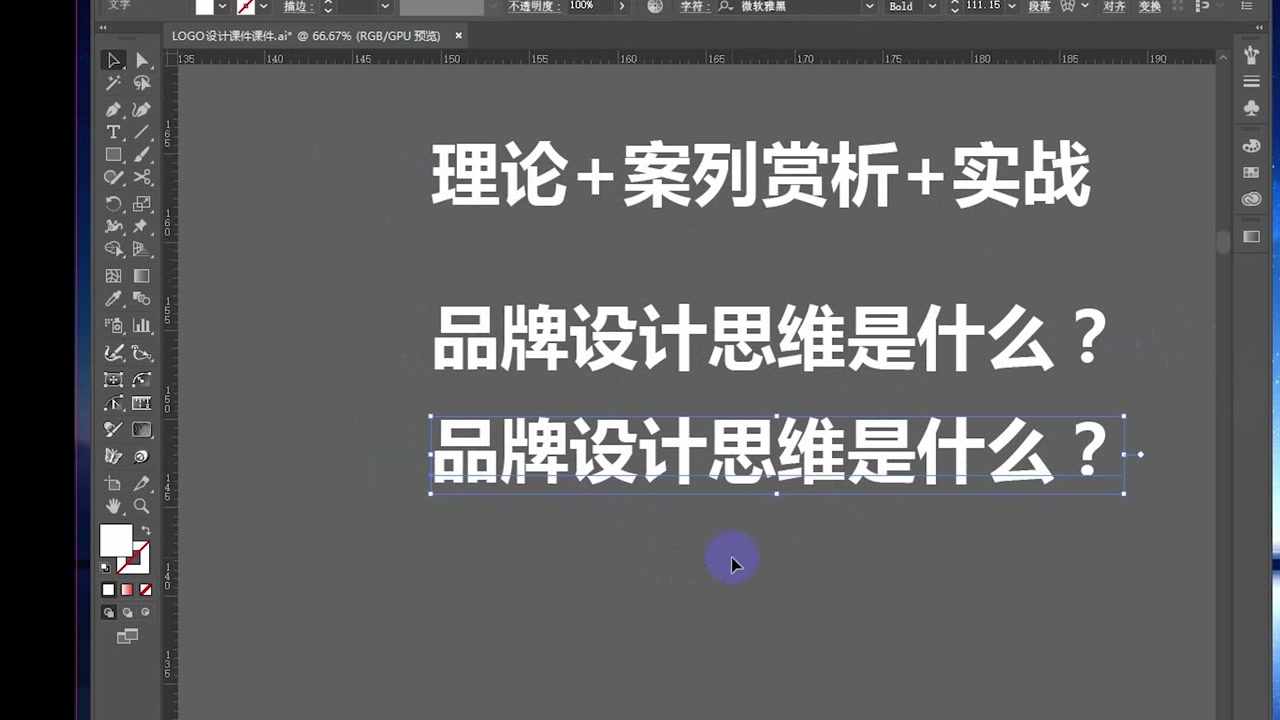Set paint mode to None
The height and width of the screenshot is (720, 1280).
pos(146,589)
